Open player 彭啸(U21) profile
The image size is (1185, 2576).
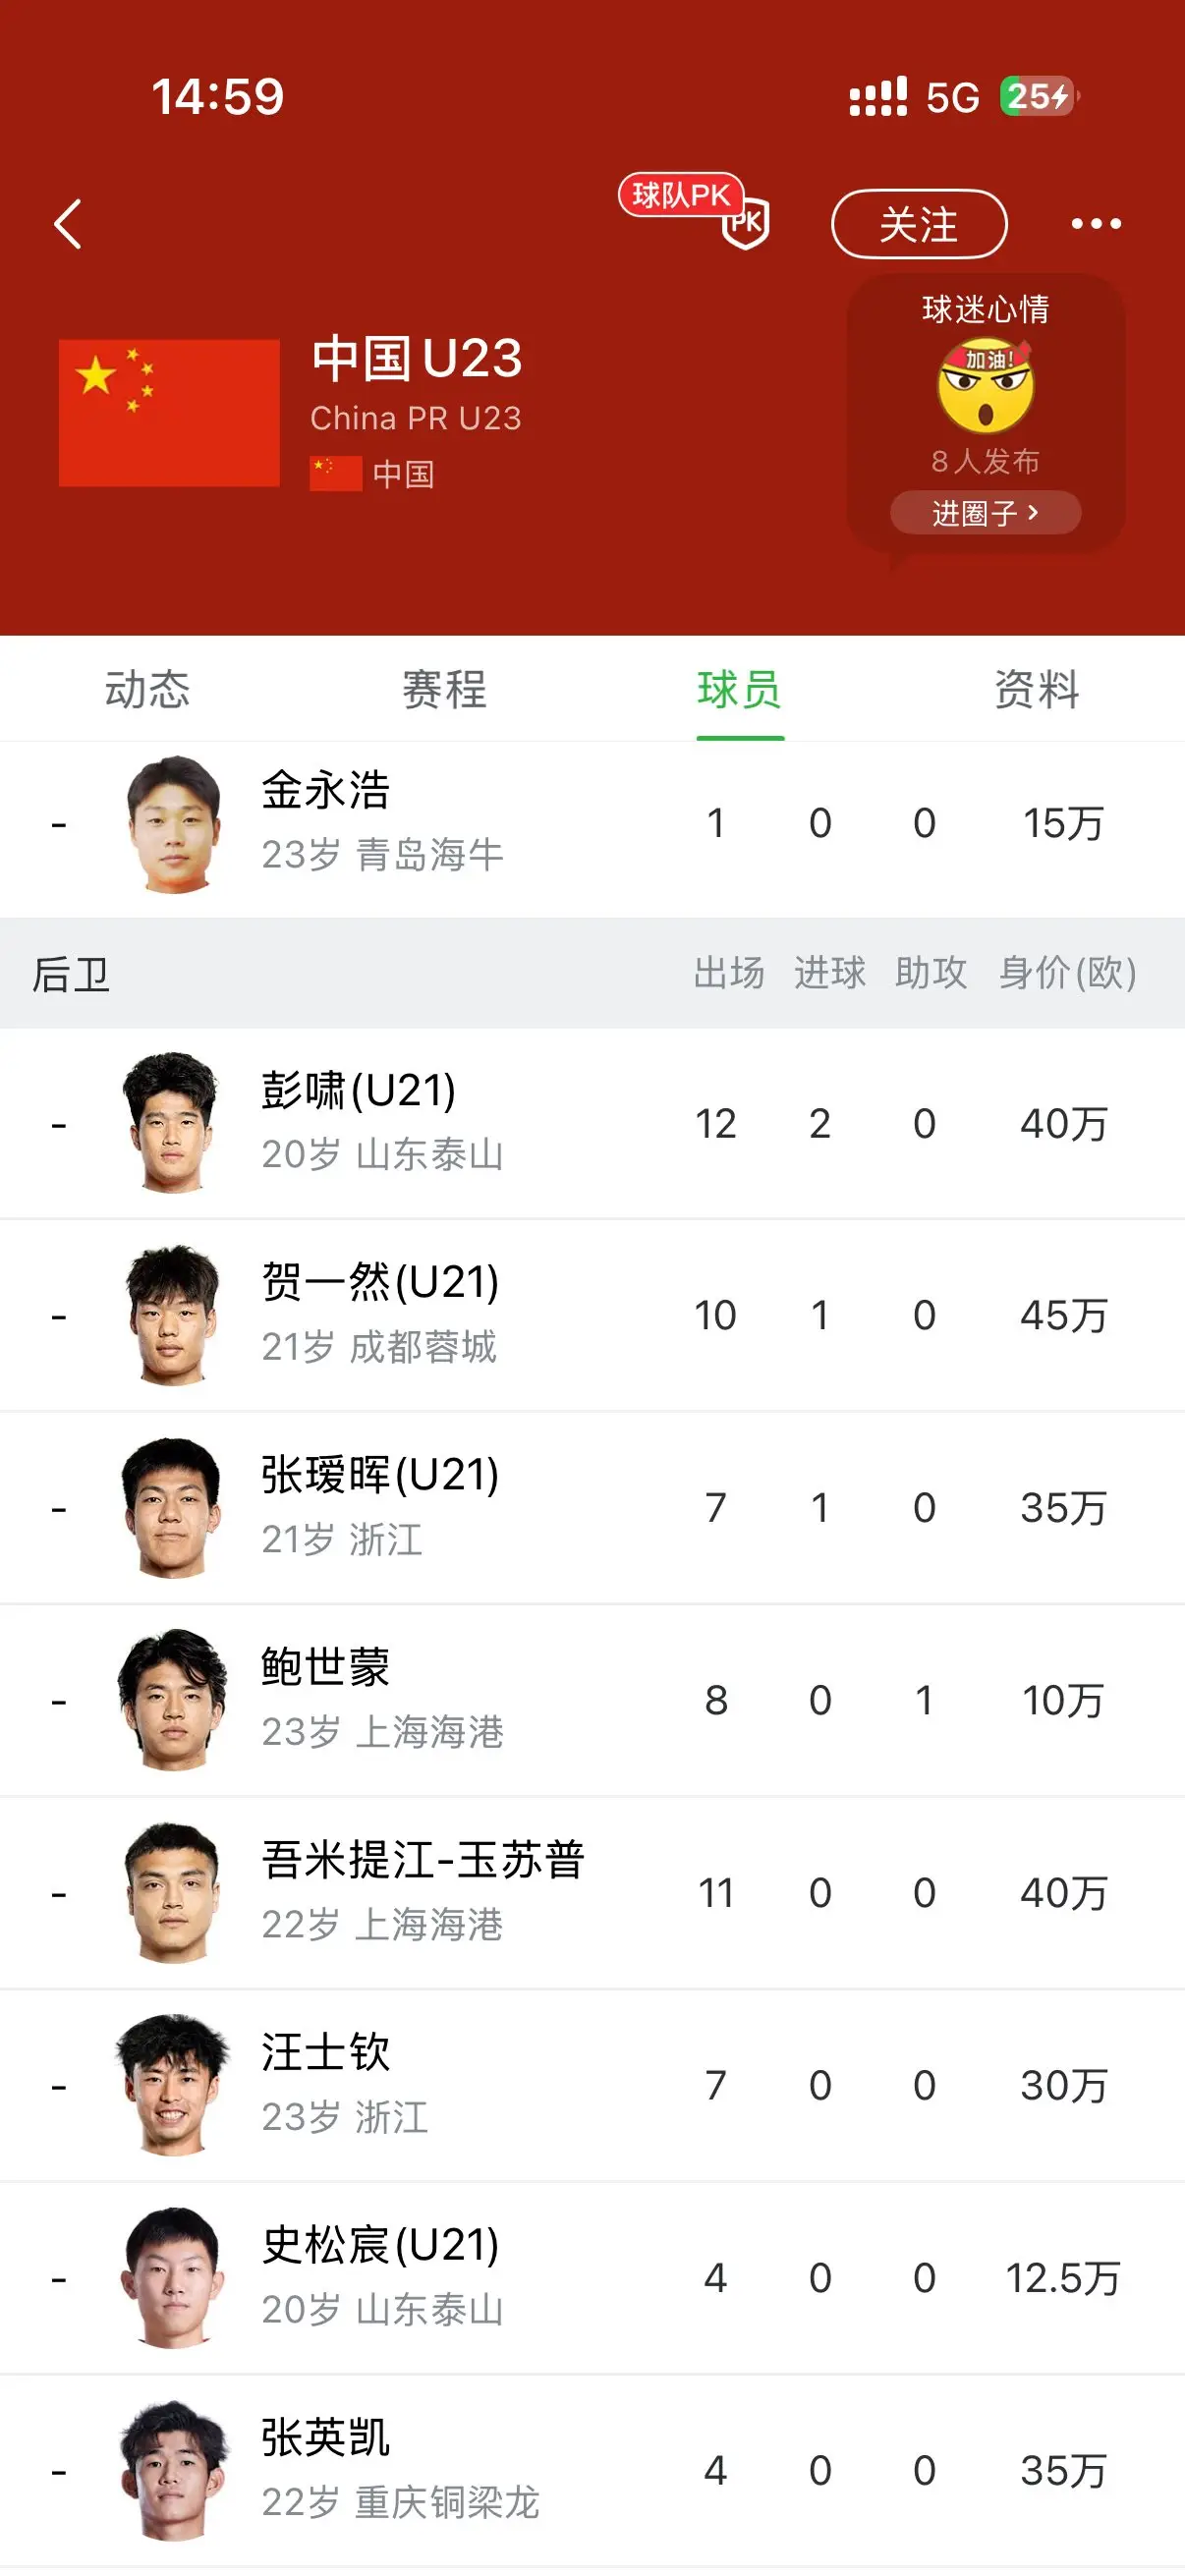[x=592, y=1123]
